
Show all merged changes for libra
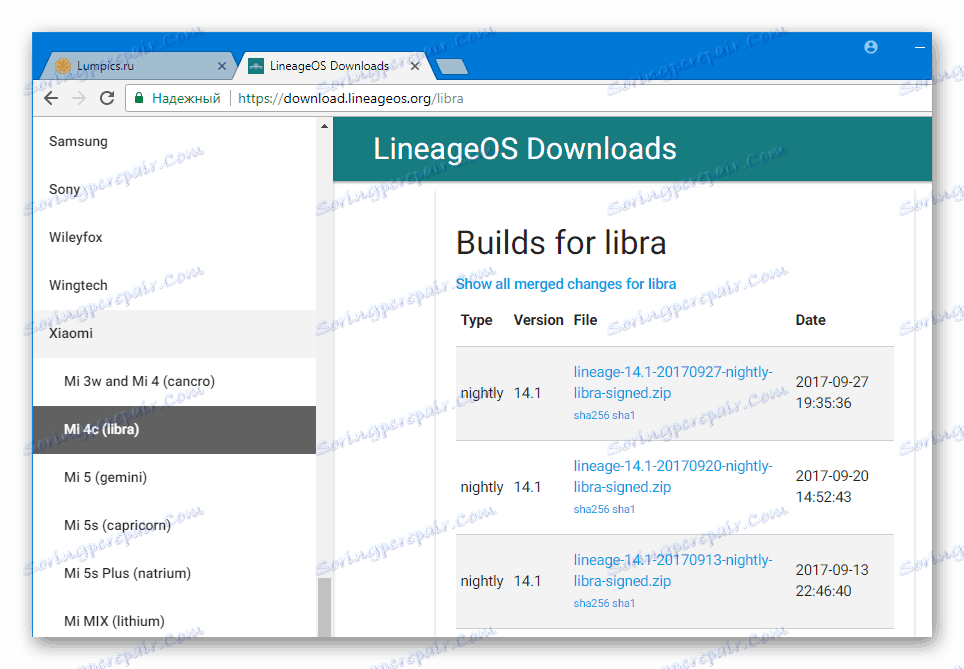tap(566, 284)
